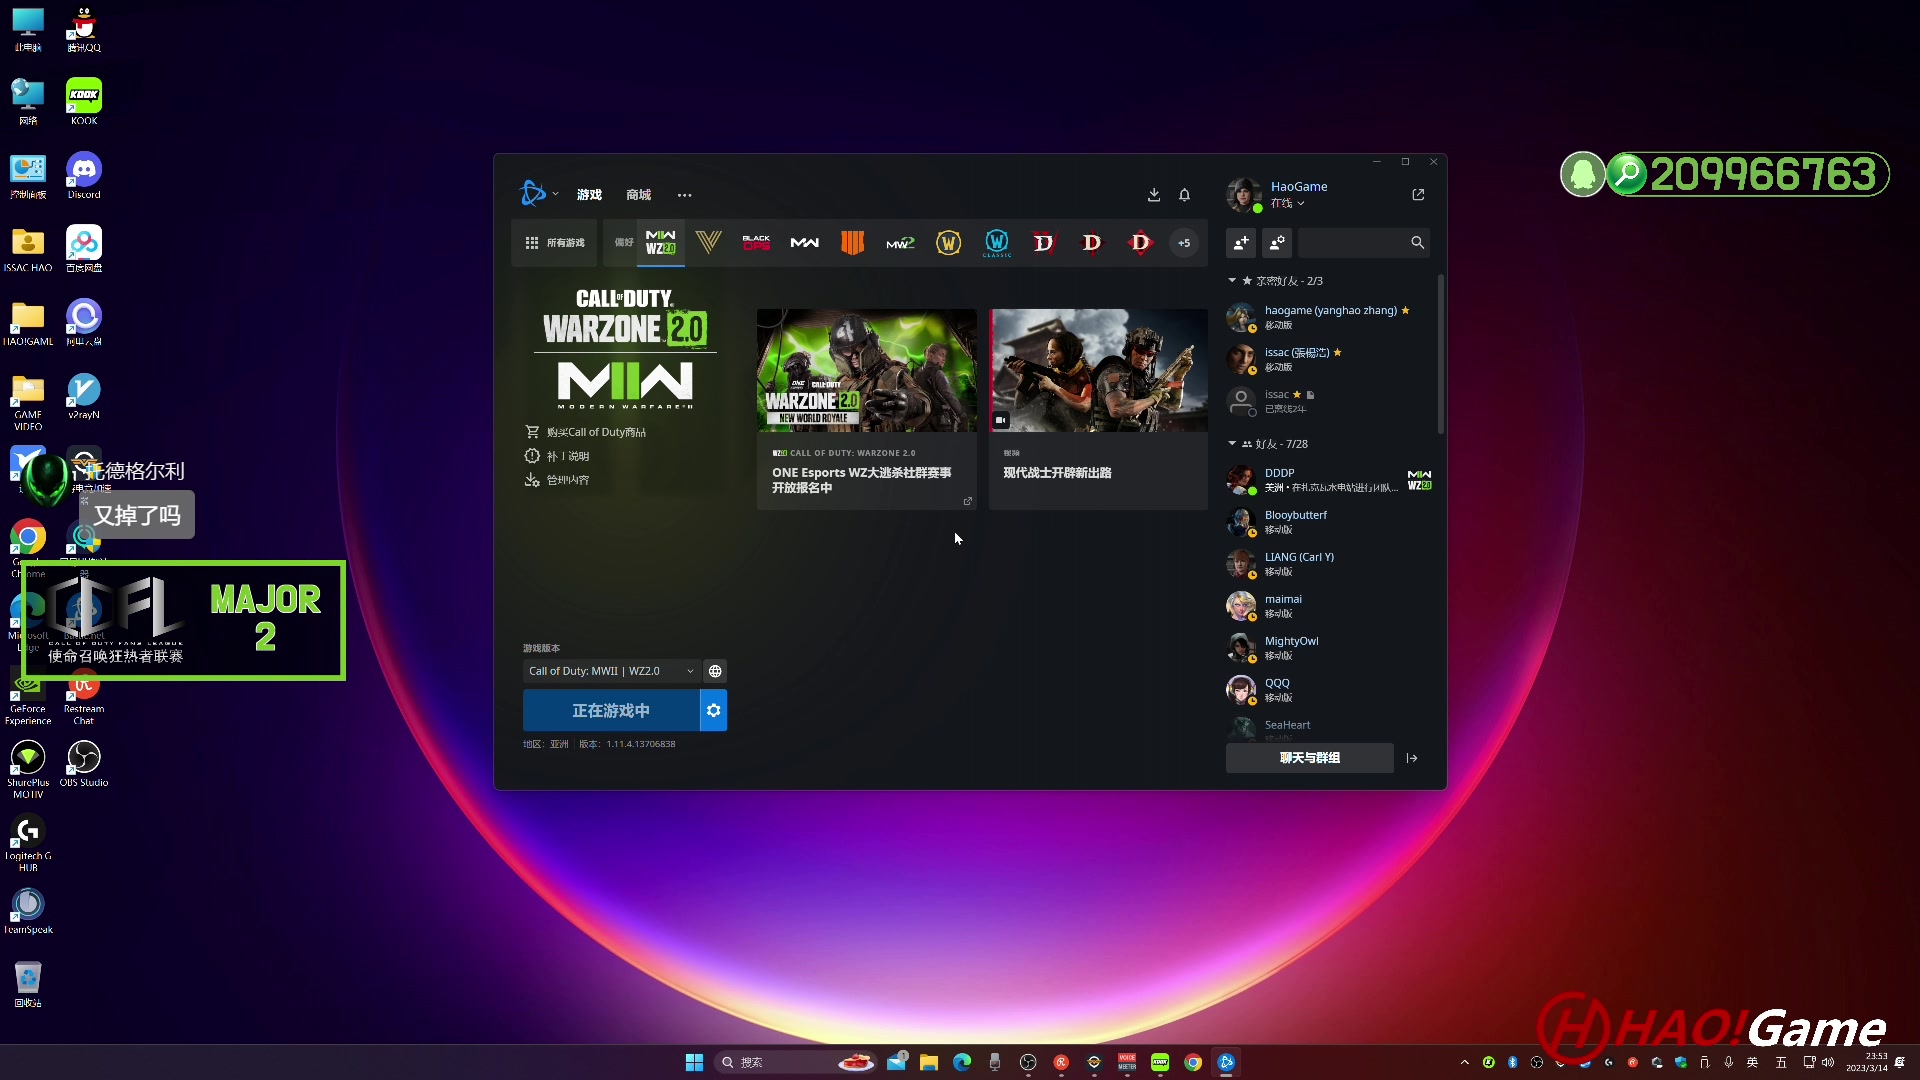Select the MW2 Campaign Remastered icon
Viewport: 1920px width, 1080px height.
pos(900,243)
